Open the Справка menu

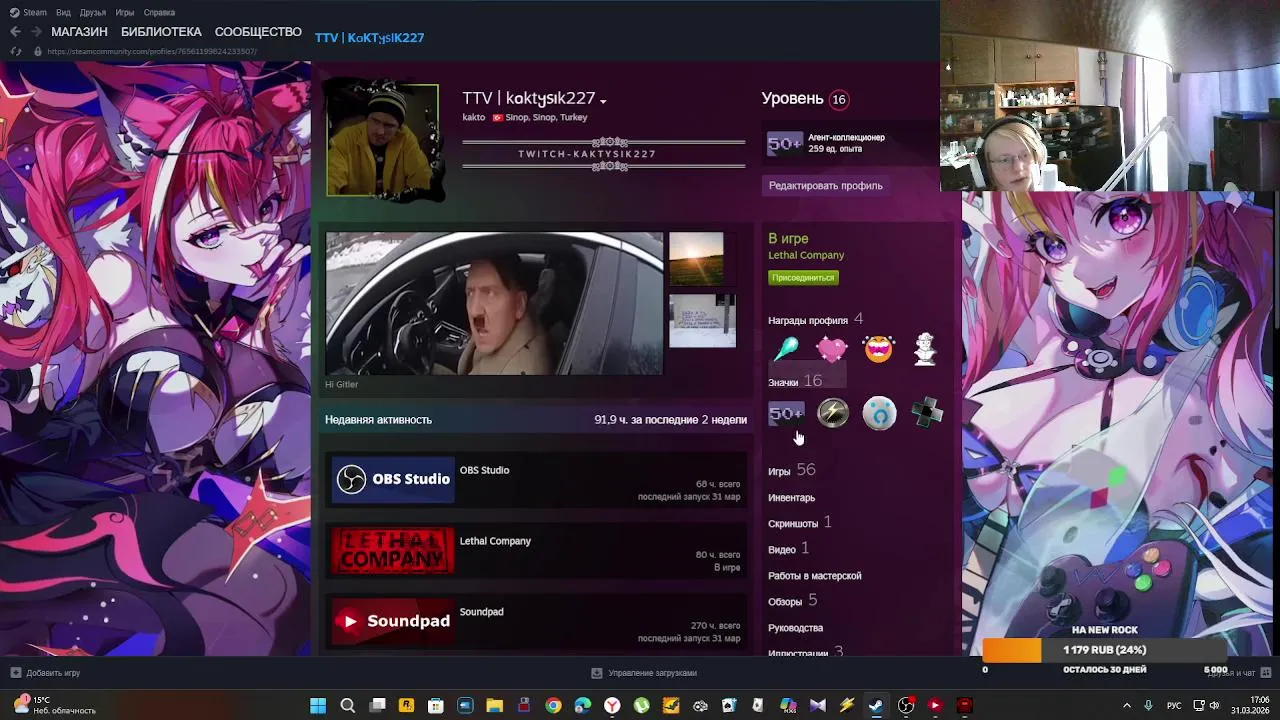click(x=159, y=13)
